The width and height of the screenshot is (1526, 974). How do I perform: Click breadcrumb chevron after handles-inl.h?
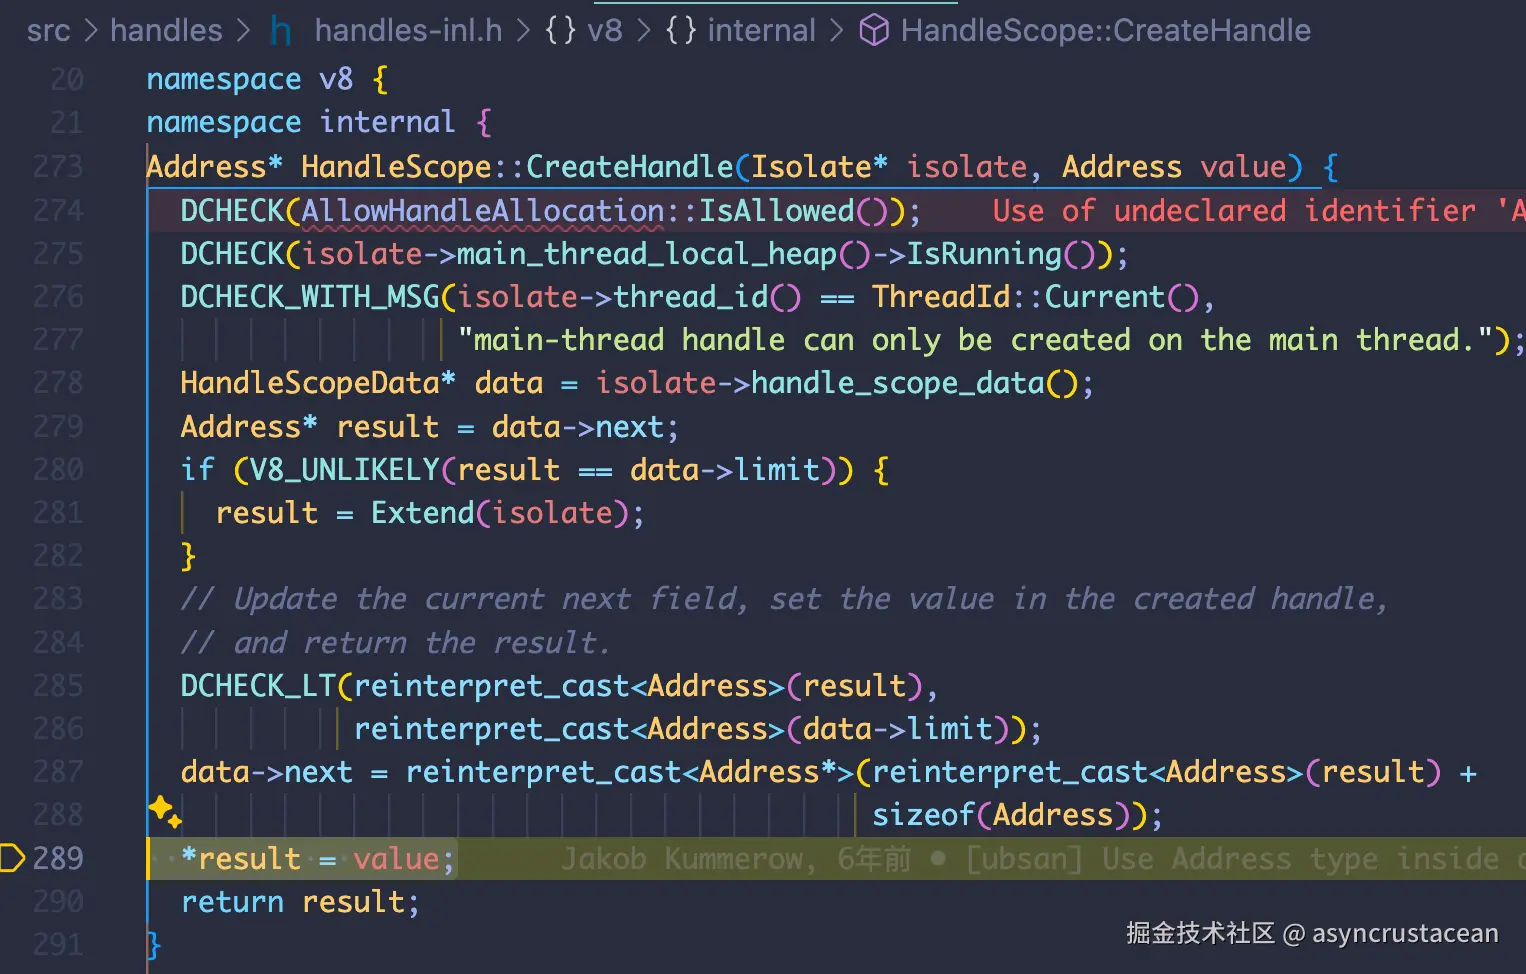pos(523,31)
